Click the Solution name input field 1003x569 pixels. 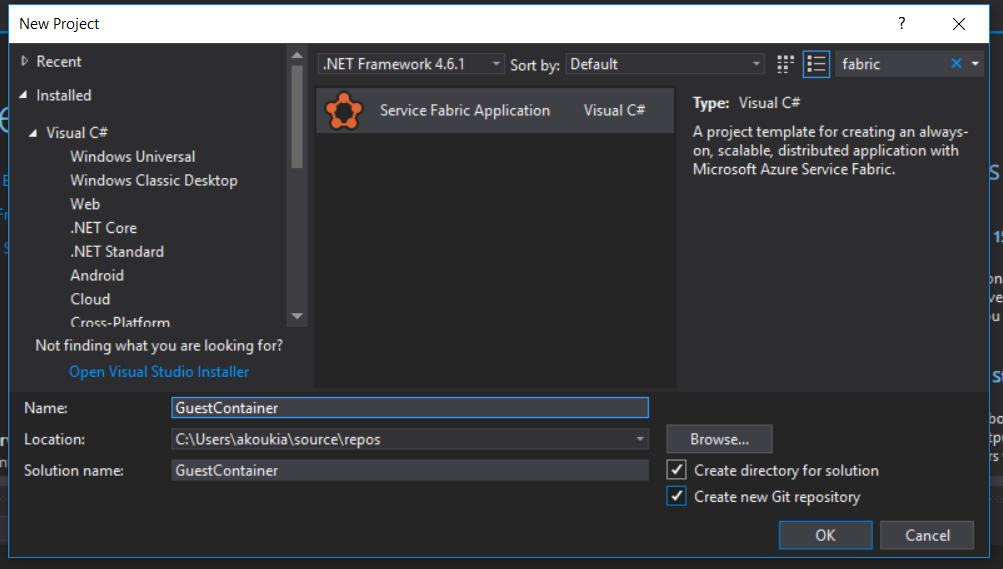click(410, 471)
